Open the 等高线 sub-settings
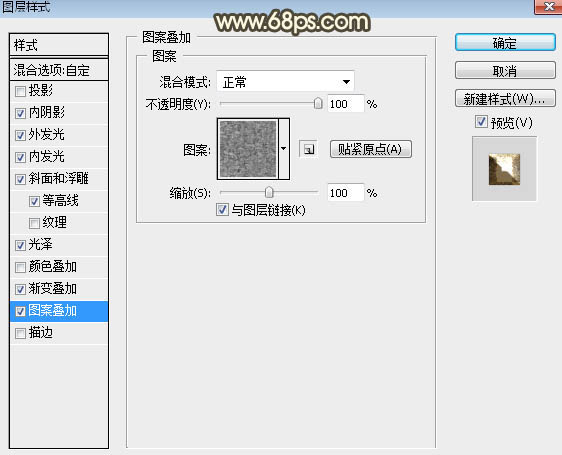Screen dimensions: 562x455 [x=60, y=200]
